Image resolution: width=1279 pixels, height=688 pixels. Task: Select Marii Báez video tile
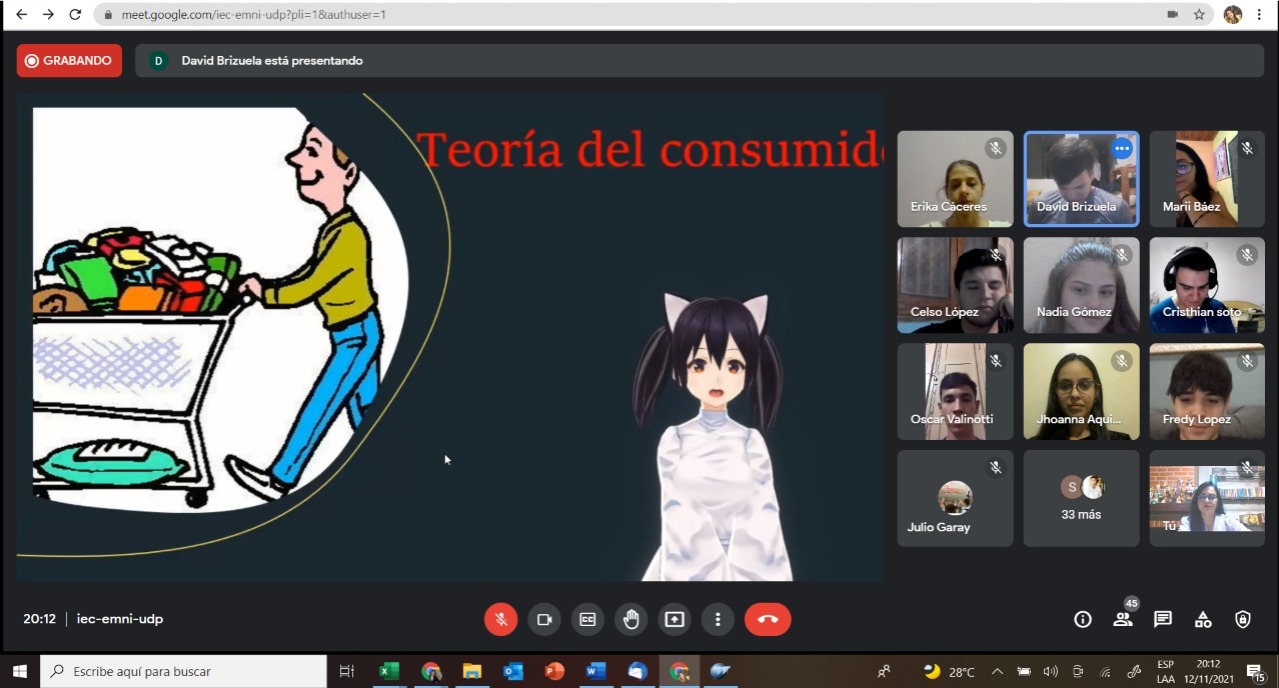1207,179
